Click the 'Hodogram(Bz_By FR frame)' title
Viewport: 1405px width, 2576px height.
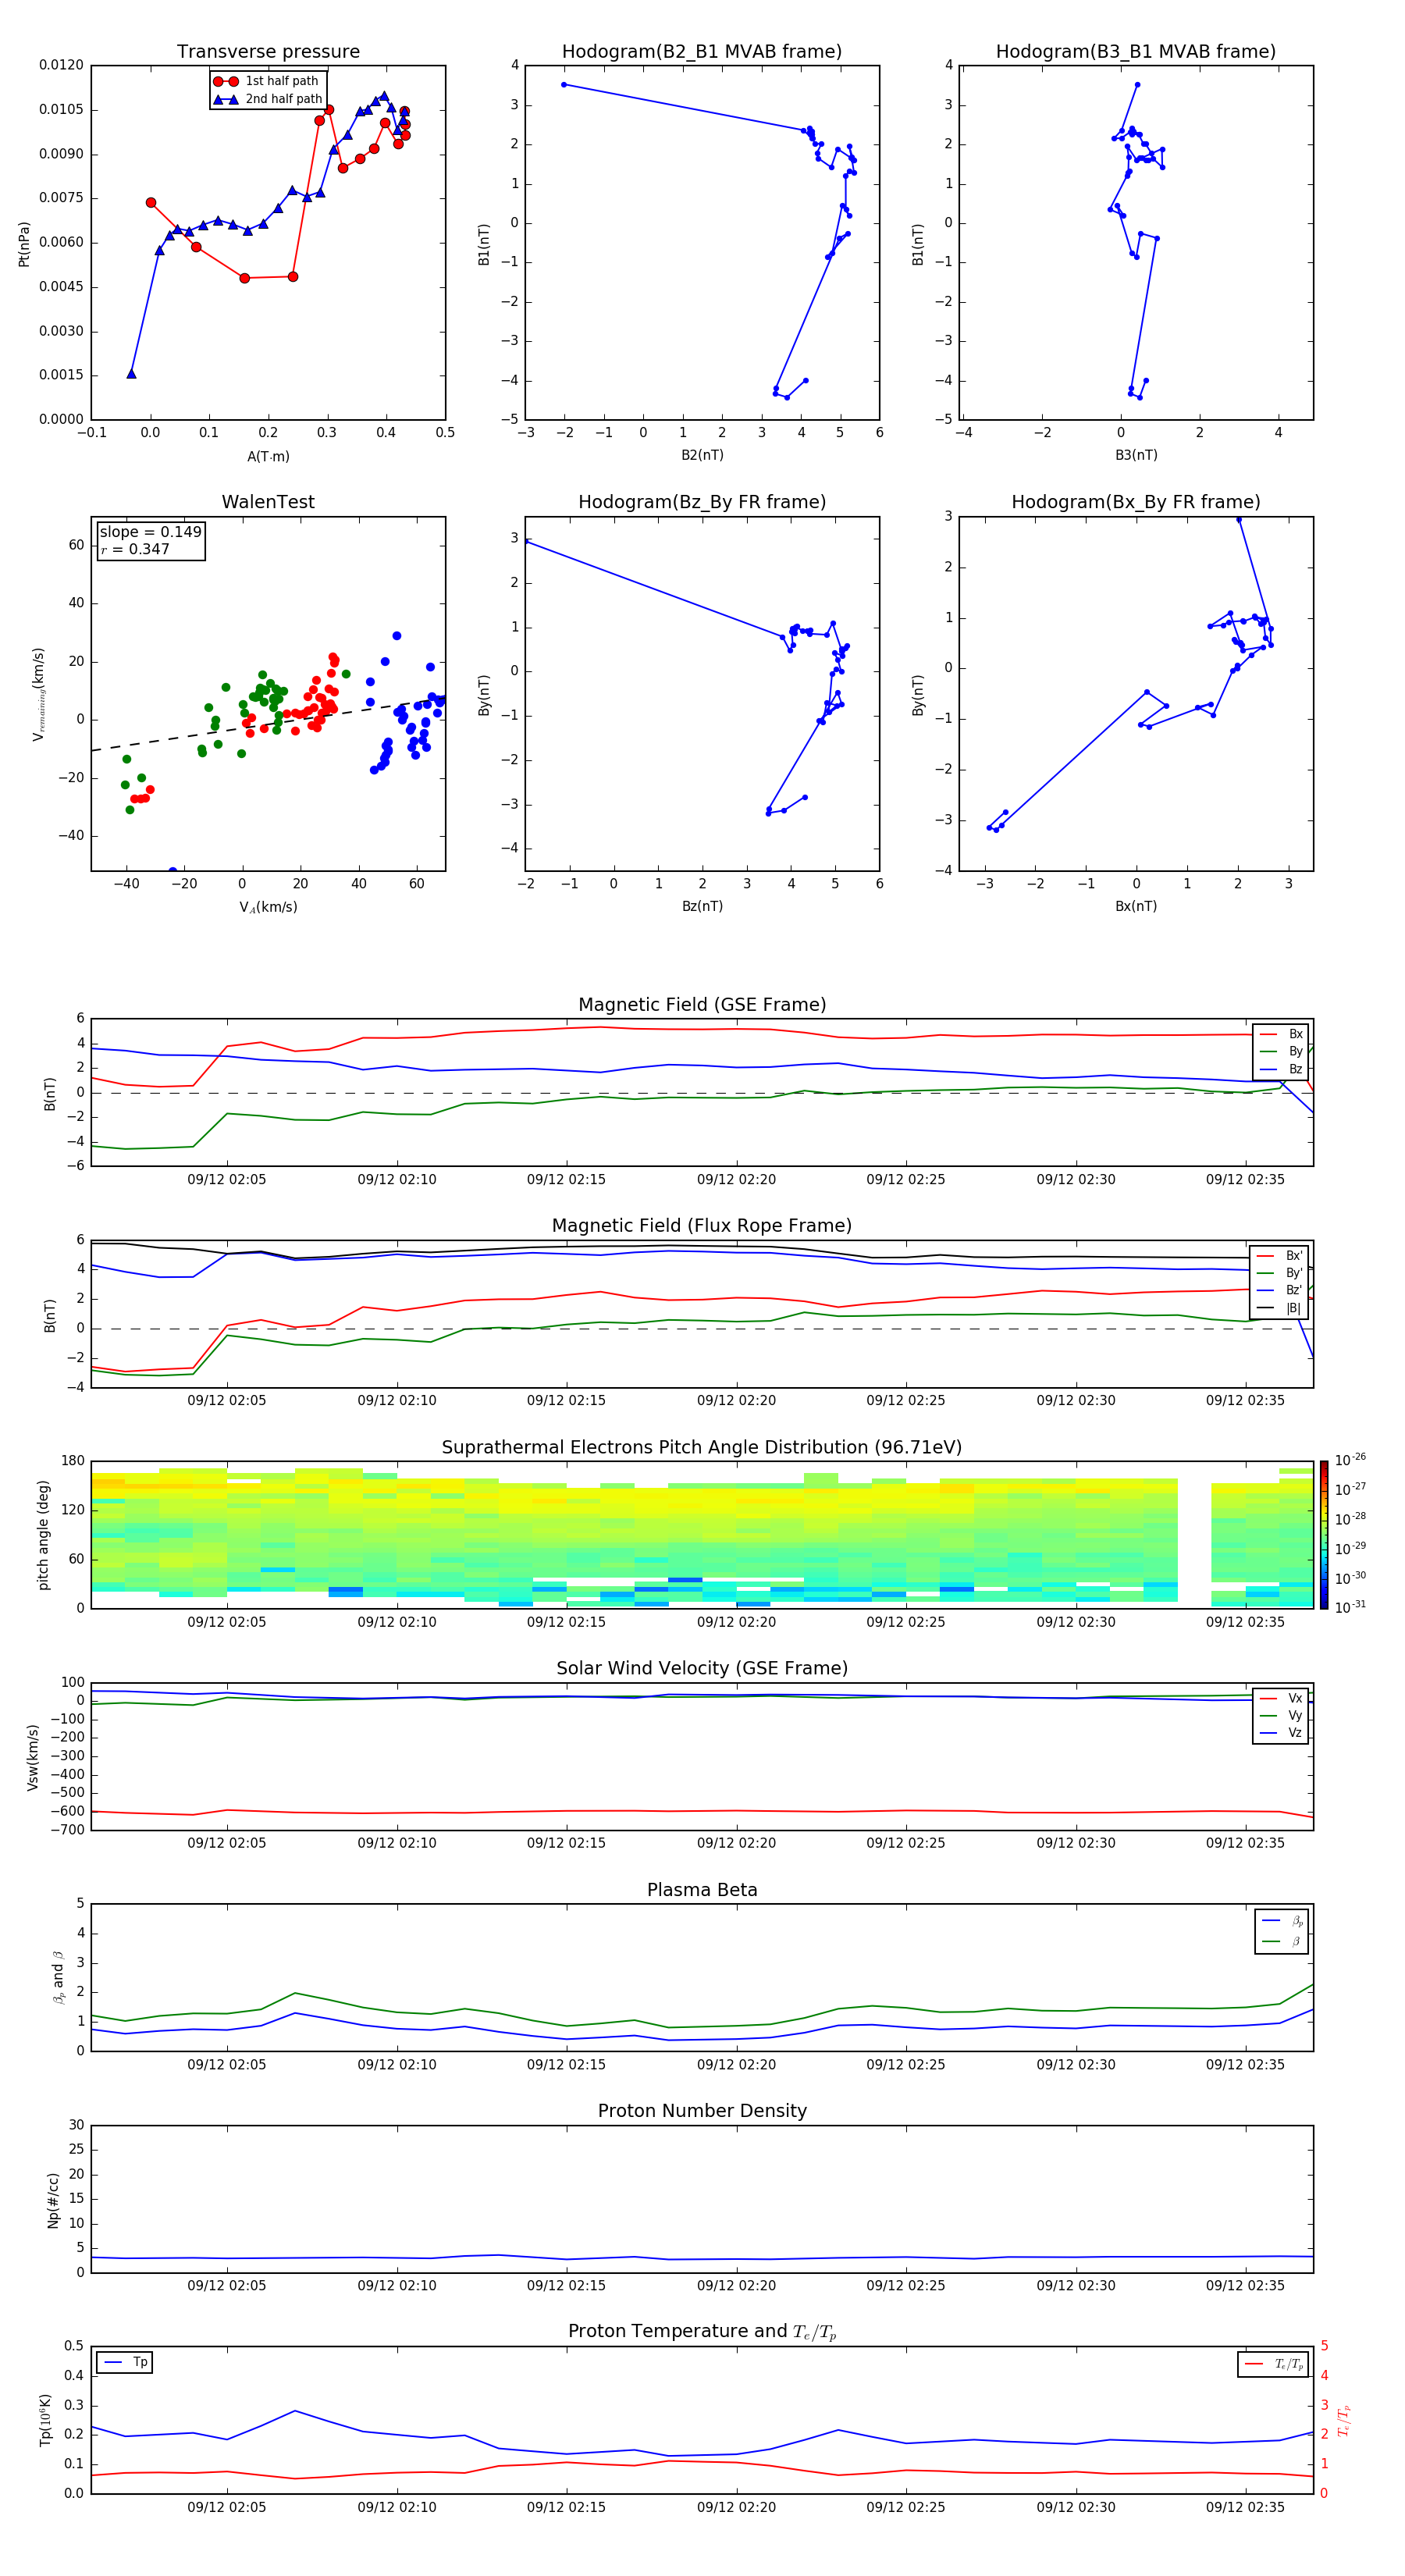pyautogui.click(x=702, y=502)
